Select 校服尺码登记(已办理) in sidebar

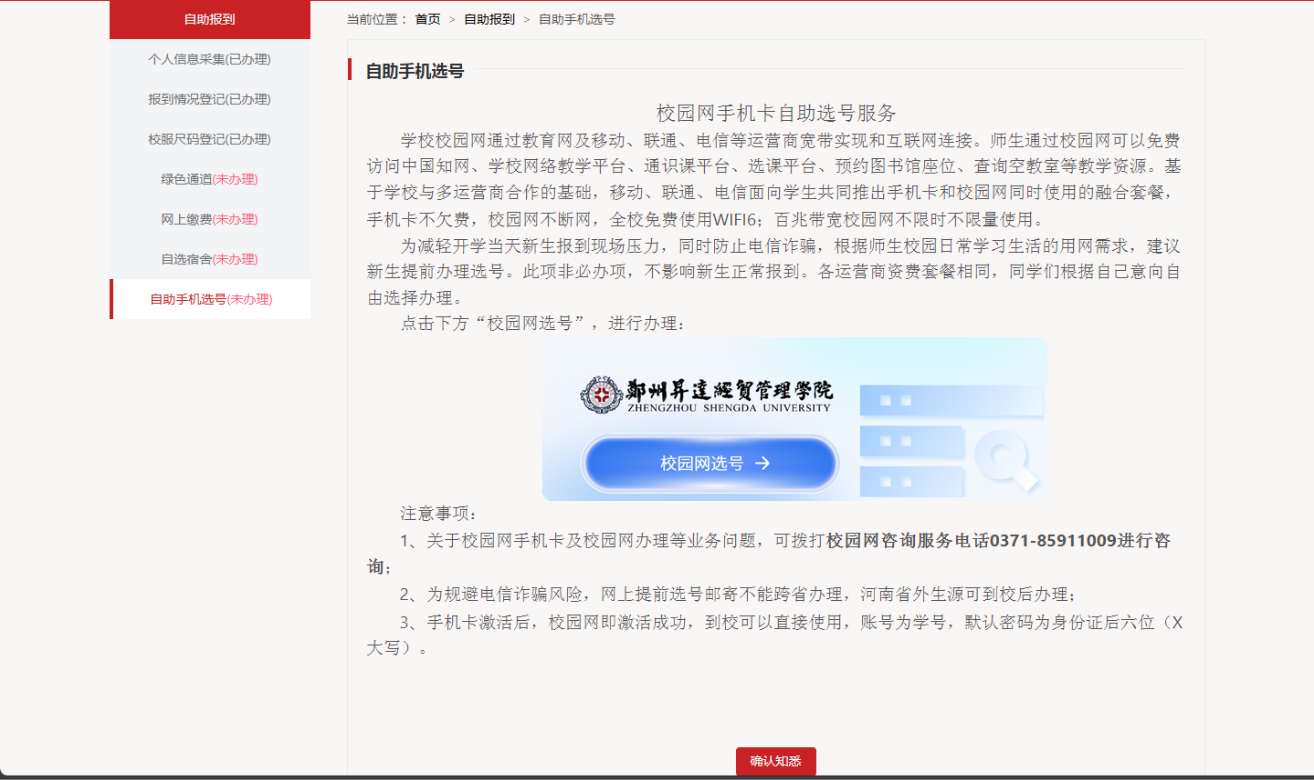(x=210, y=139)
